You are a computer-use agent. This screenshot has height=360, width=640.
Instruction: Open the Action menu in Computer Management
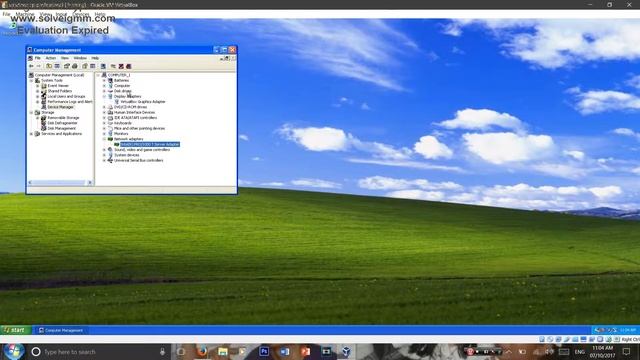click(x=51, y=58)
